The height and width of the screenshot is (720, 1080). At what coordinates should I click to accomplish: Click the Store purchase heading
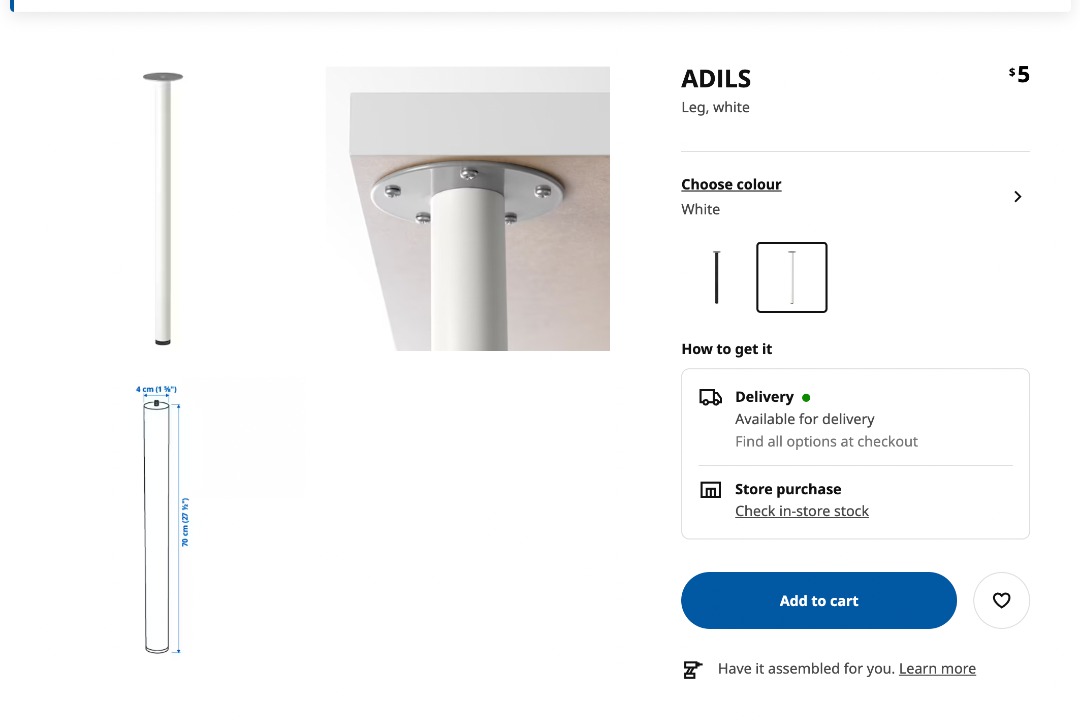pos(788,489)
